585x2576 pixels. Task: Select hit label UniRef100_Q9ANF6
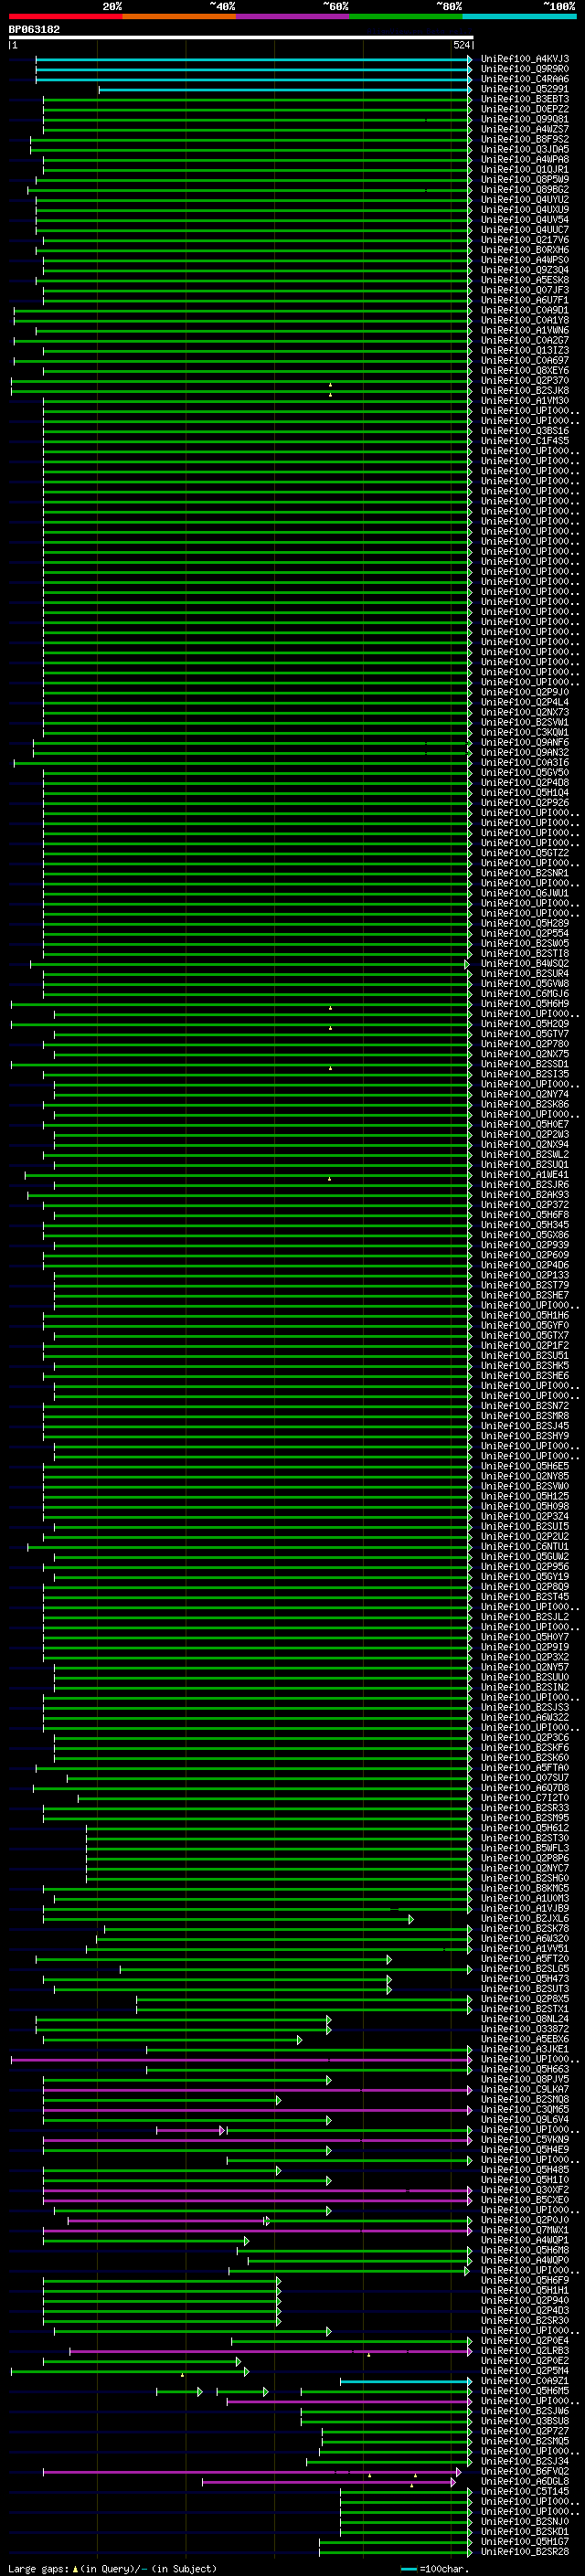(x=525, y=742)
